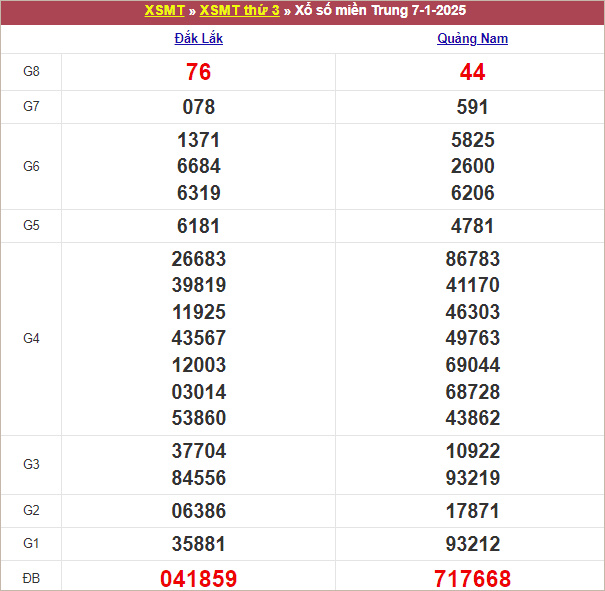Click Đắk Lắk G7 result 078

[198, 107]
